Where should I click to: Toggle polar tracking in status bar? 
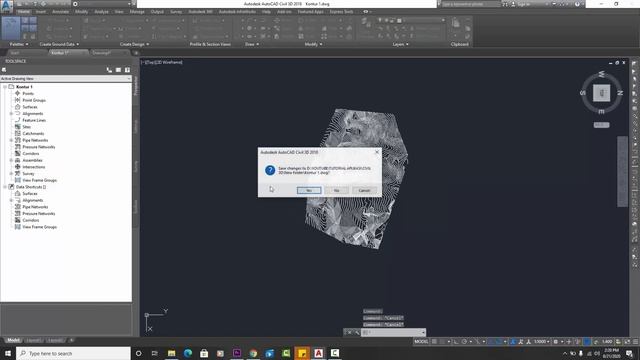(x=464, y=342)
